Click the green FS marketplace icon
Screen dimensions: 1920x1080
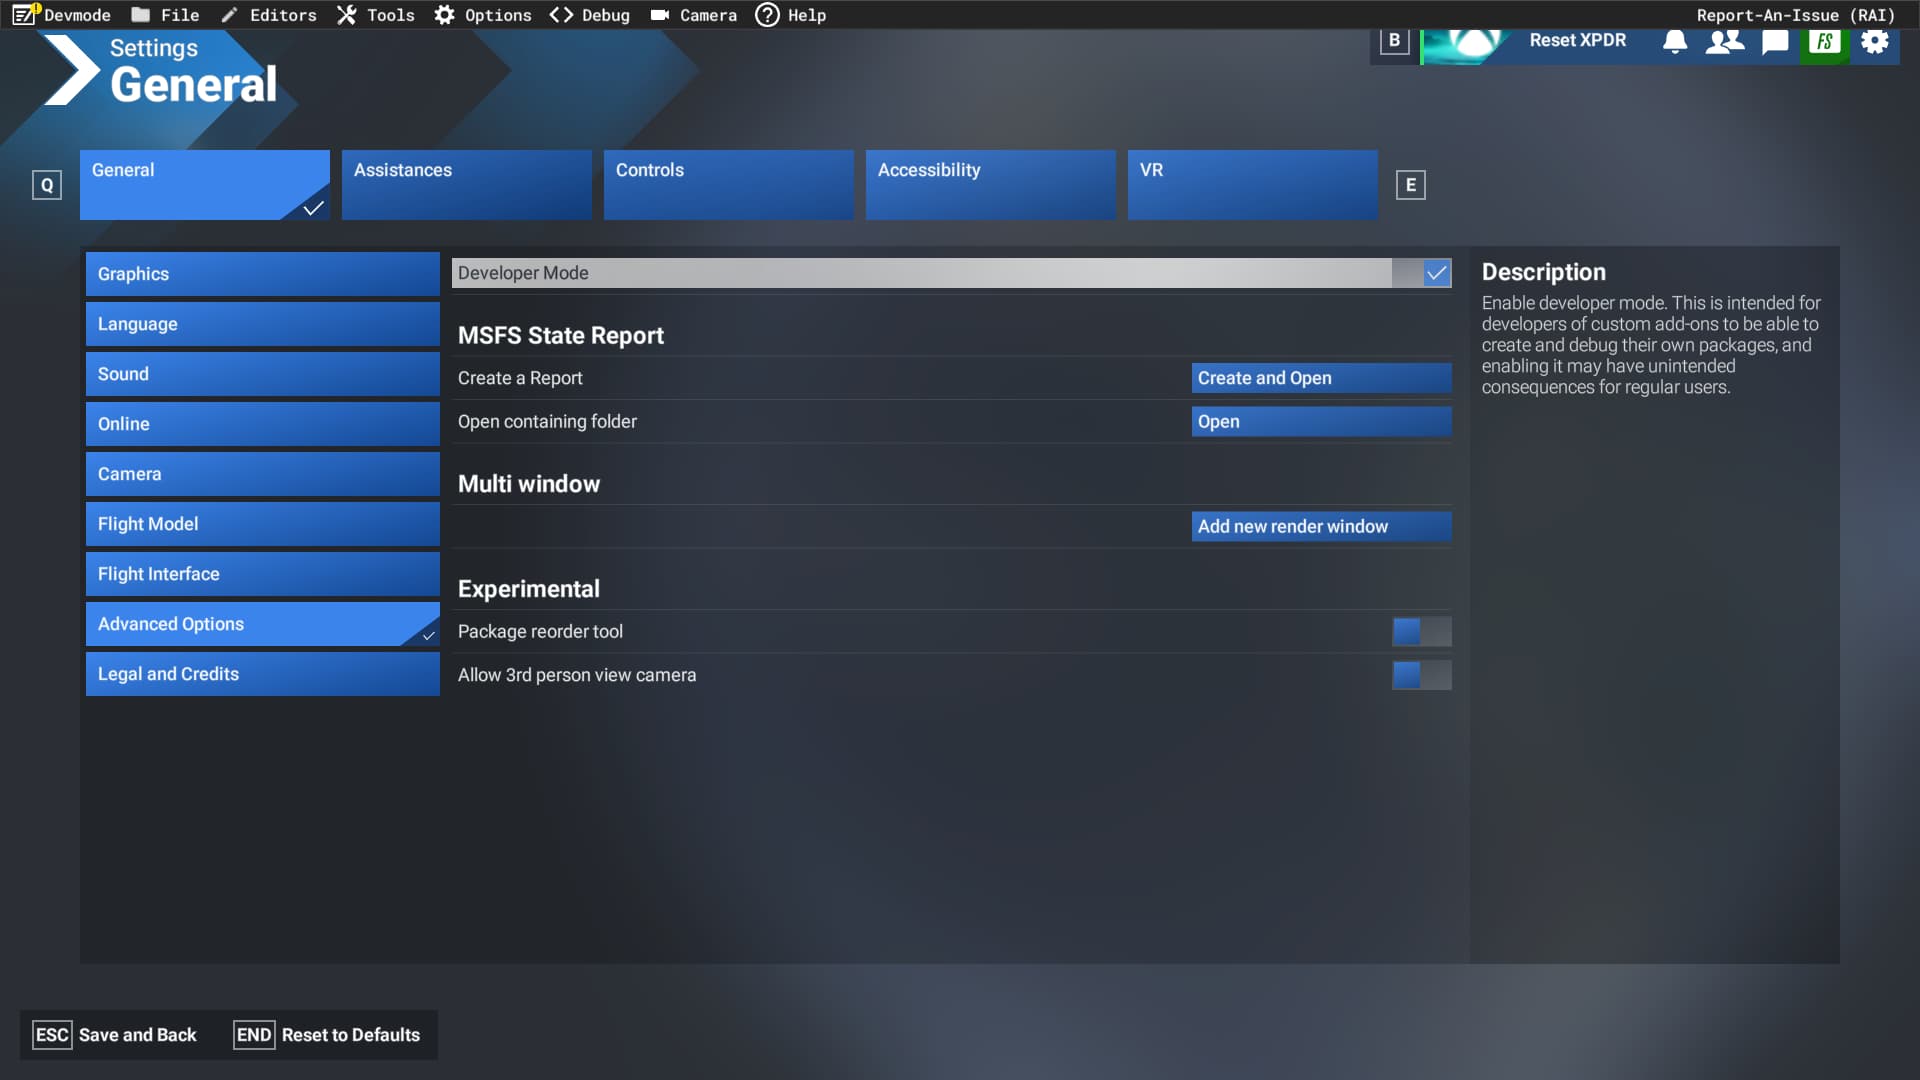click(1825, 41)
